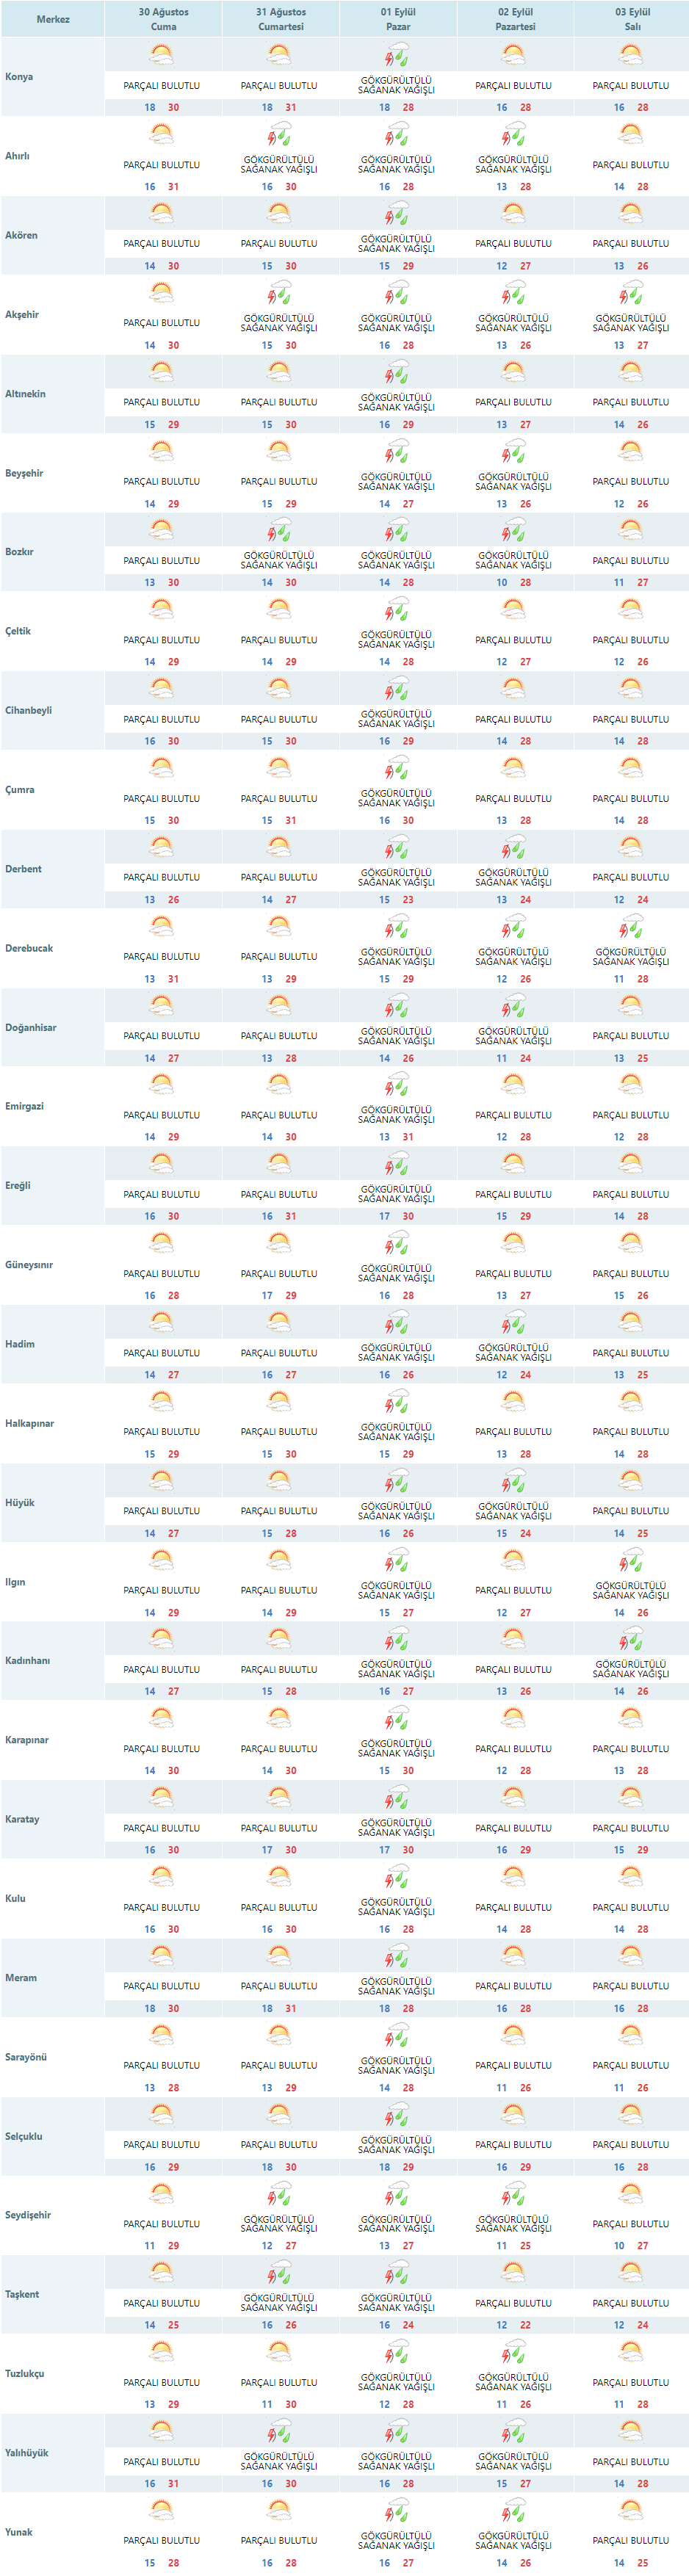Select Derebucak's thunderstorm icon for 03 Eylül

coord(630,927)
